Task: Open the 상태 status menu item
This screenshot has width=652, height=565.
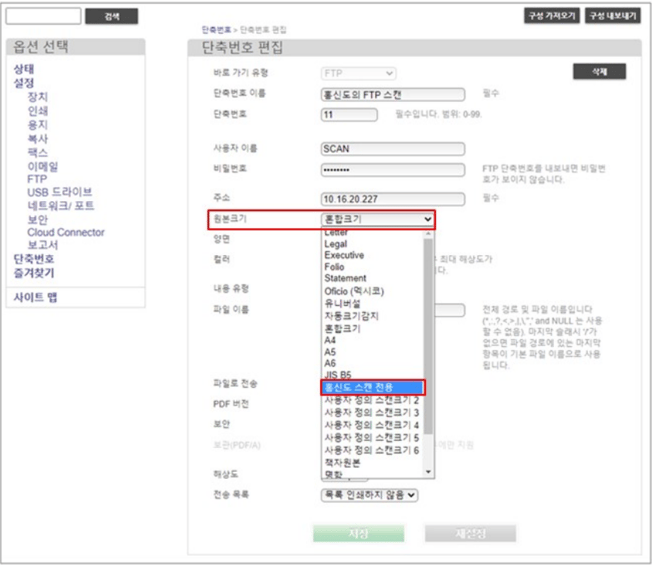Action: pyautogui.click(x=23, y=69)
